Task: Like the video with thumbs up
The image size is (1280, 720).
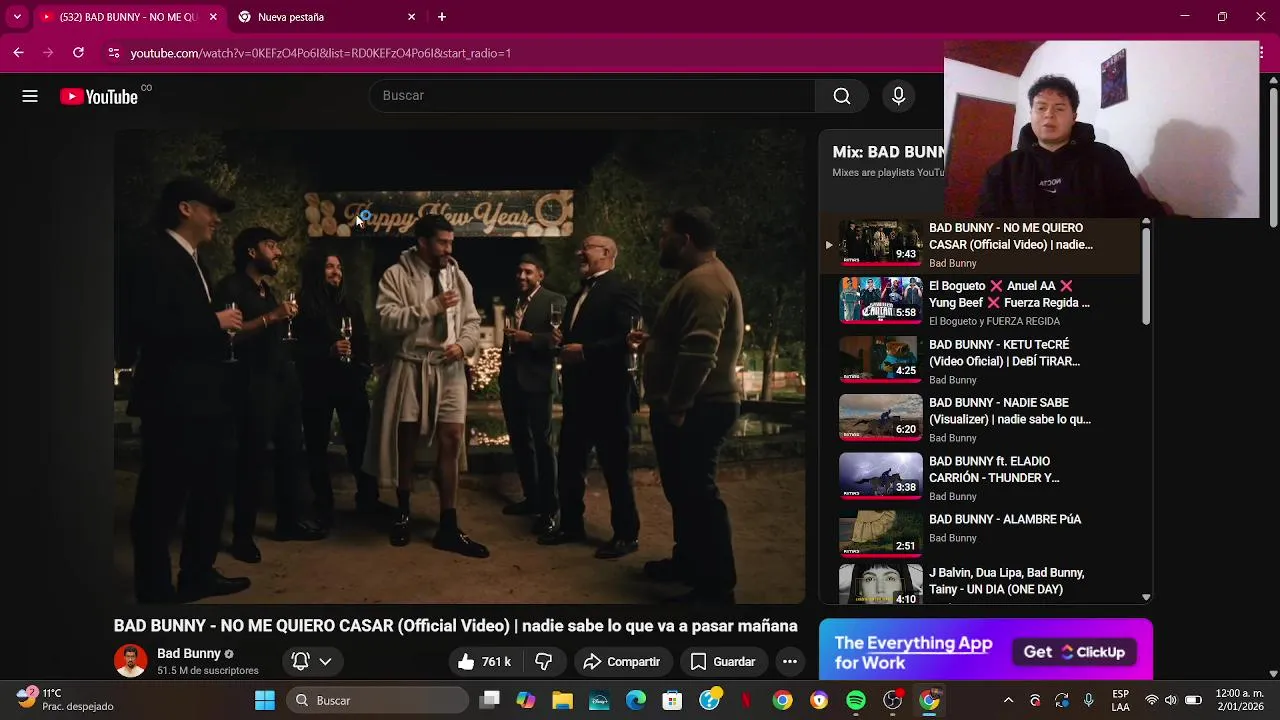Action: click(x=484, y=662)
